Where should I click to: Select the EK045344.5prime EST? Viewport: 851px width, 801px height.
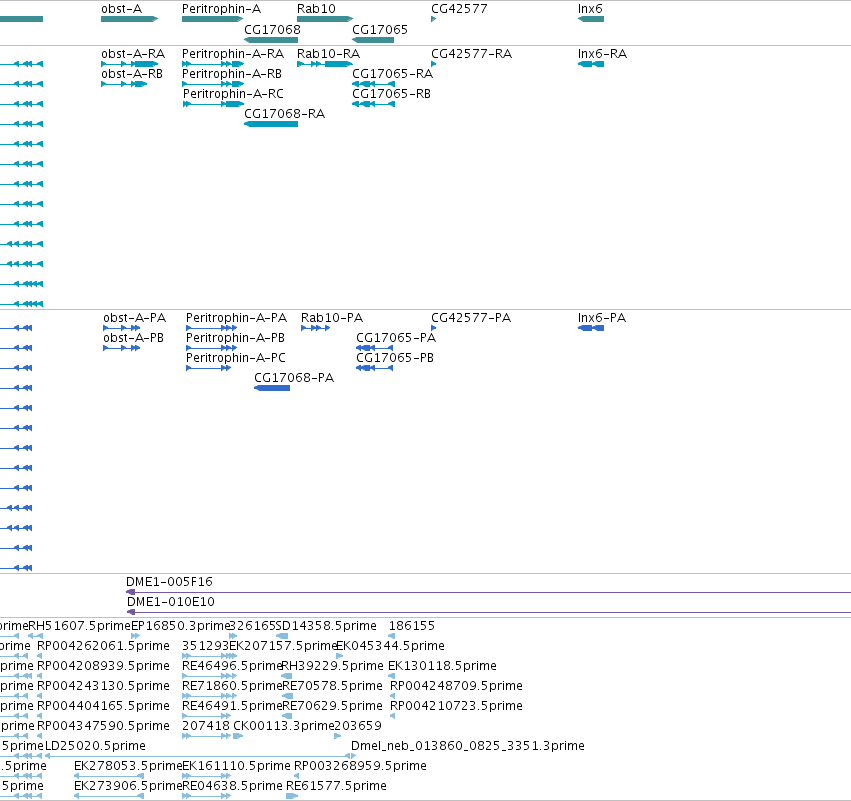coord(340,656)
